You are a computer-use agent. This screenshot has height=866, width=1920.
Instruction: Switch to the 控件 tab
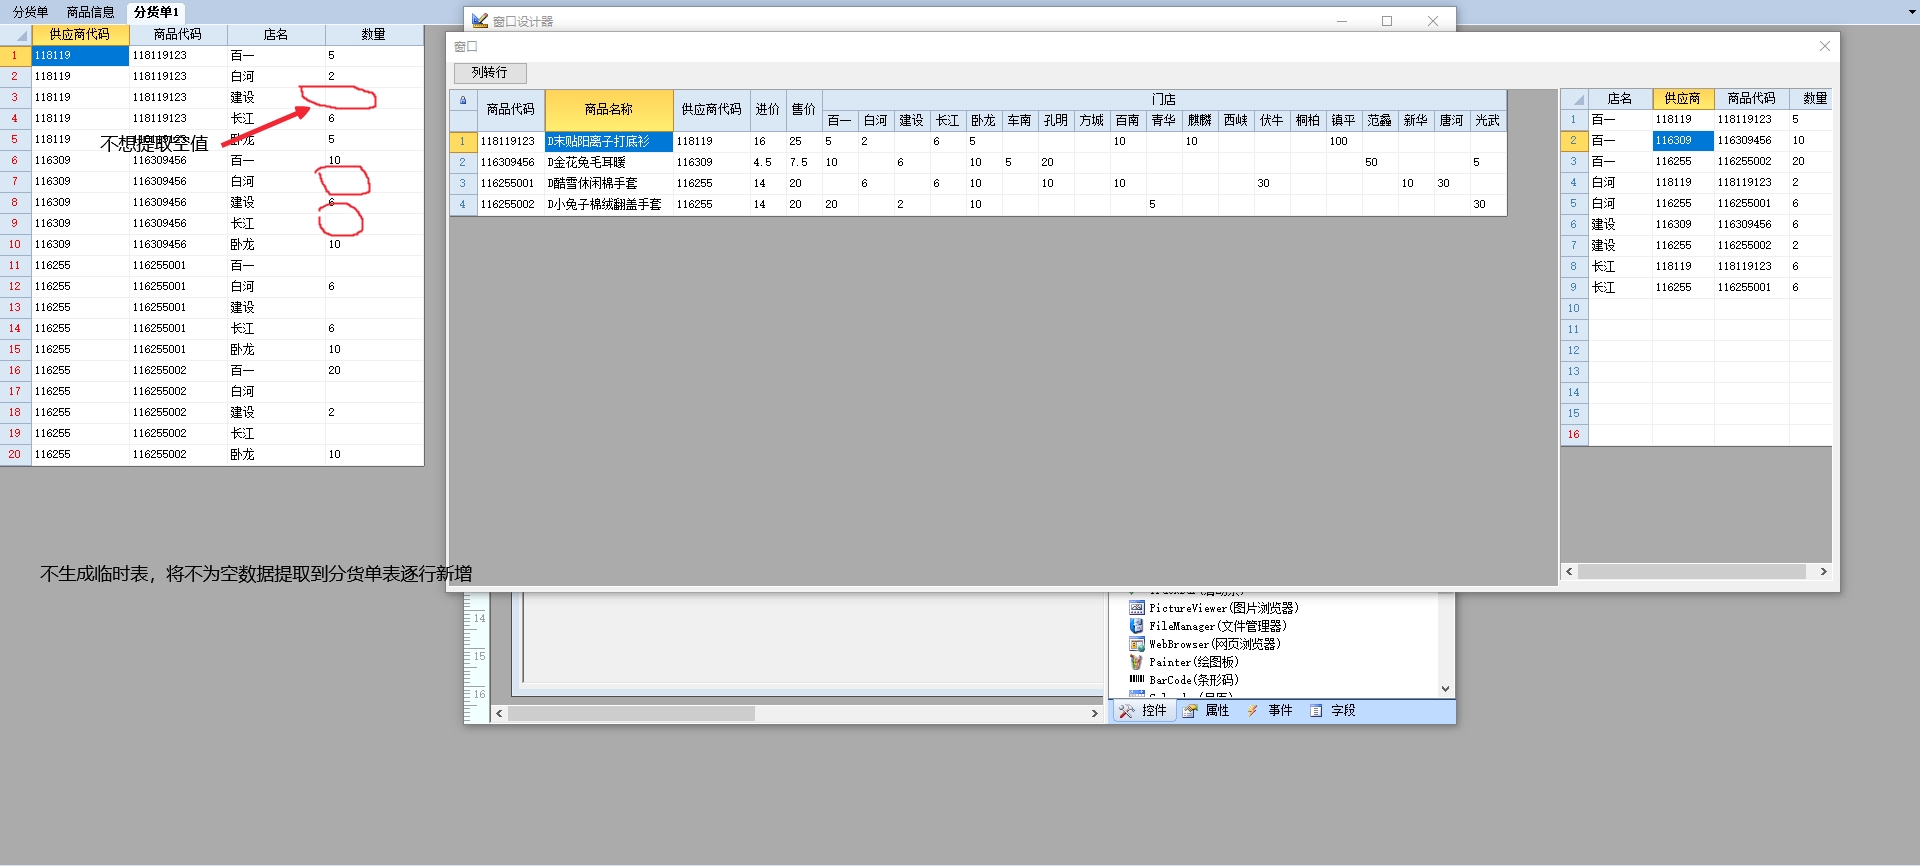point(1143,711)
